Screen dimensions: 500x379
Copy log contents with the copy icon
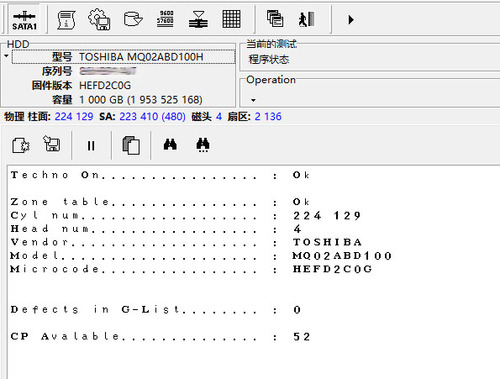coord(131,145)
